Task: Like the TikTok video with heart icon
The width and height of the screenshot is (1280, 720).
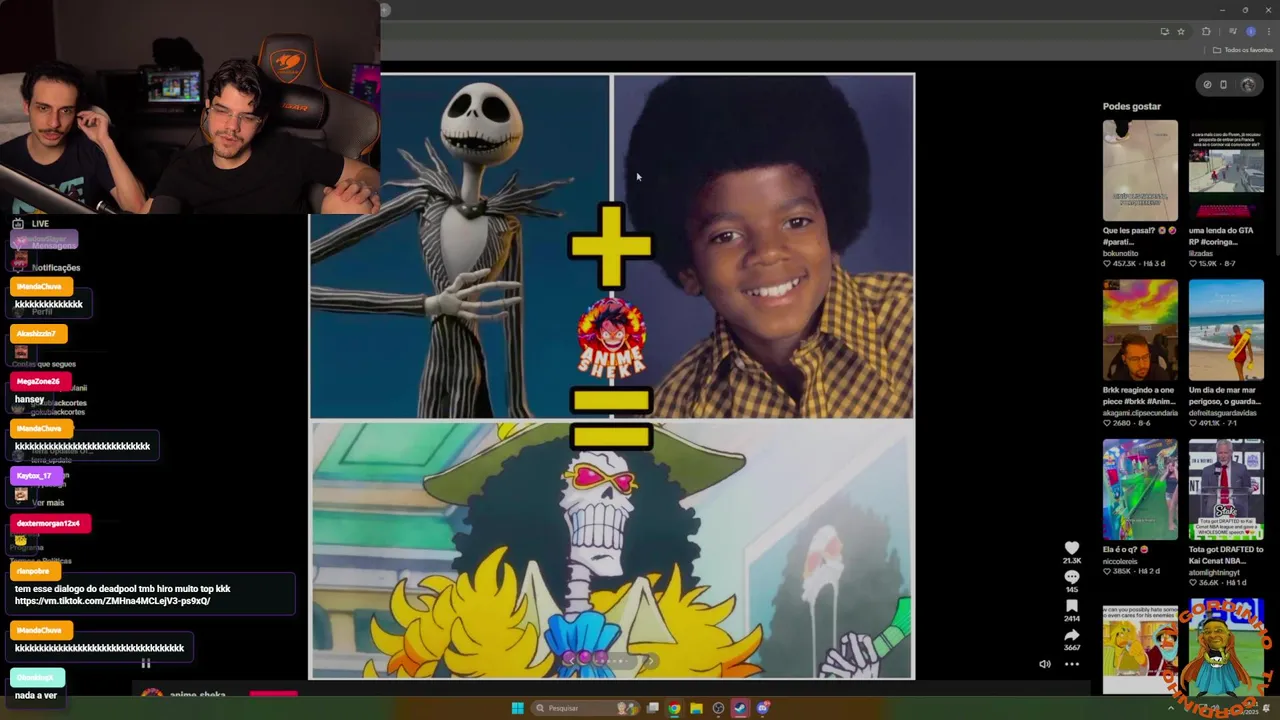Action: (1072, 548)
